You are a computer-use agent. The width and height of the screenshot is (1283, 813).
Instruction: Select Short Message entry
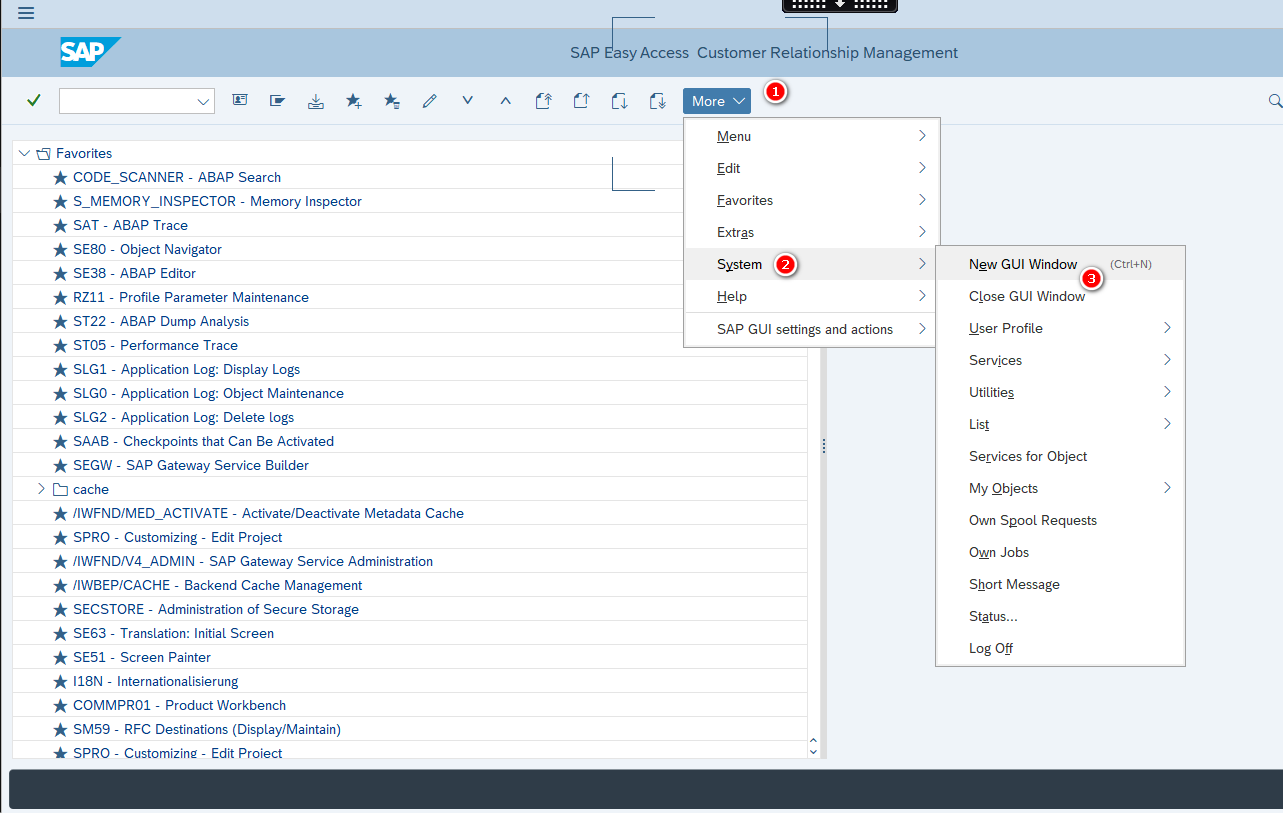tap(1060, 584)
